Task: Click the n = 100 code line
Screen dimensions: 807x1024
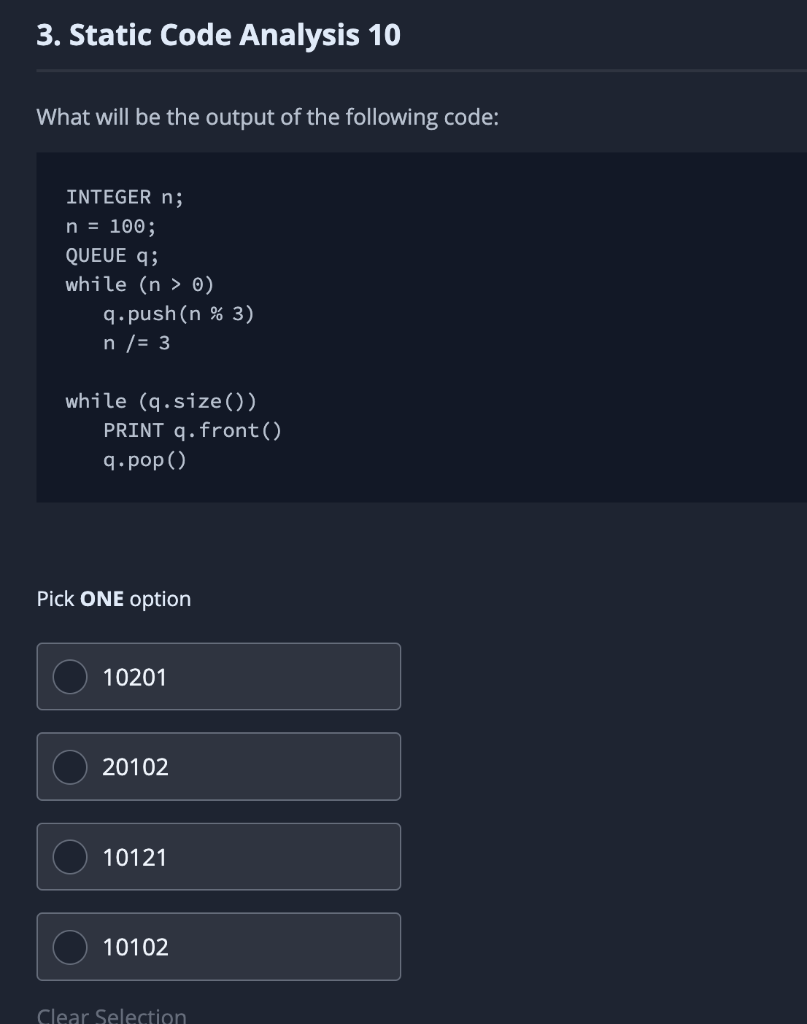Action: 108,226
